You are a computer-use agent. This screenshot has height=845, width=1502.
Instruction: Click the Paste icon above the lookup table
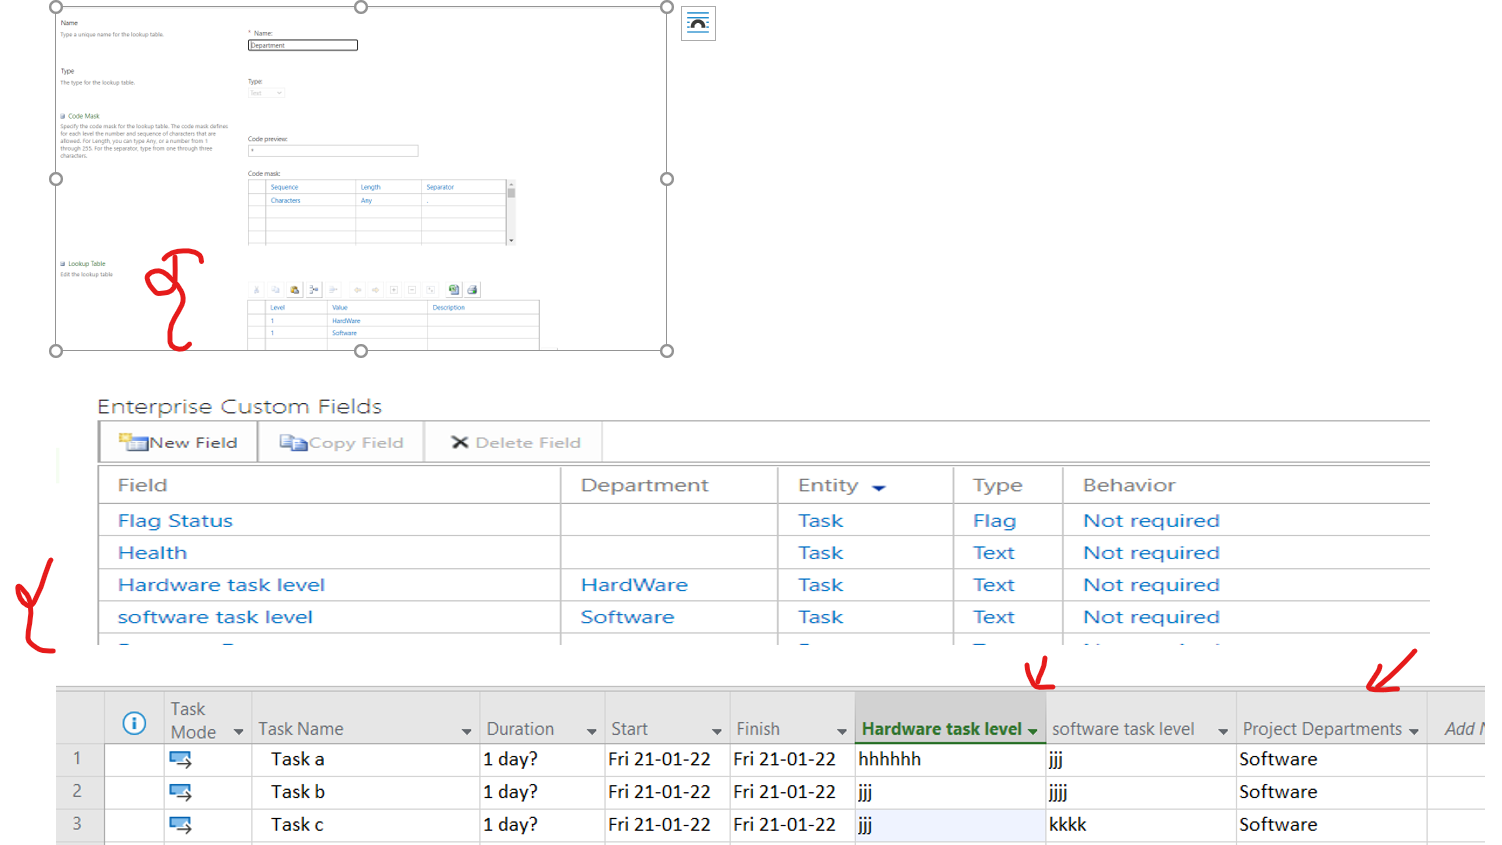(294, 289)
